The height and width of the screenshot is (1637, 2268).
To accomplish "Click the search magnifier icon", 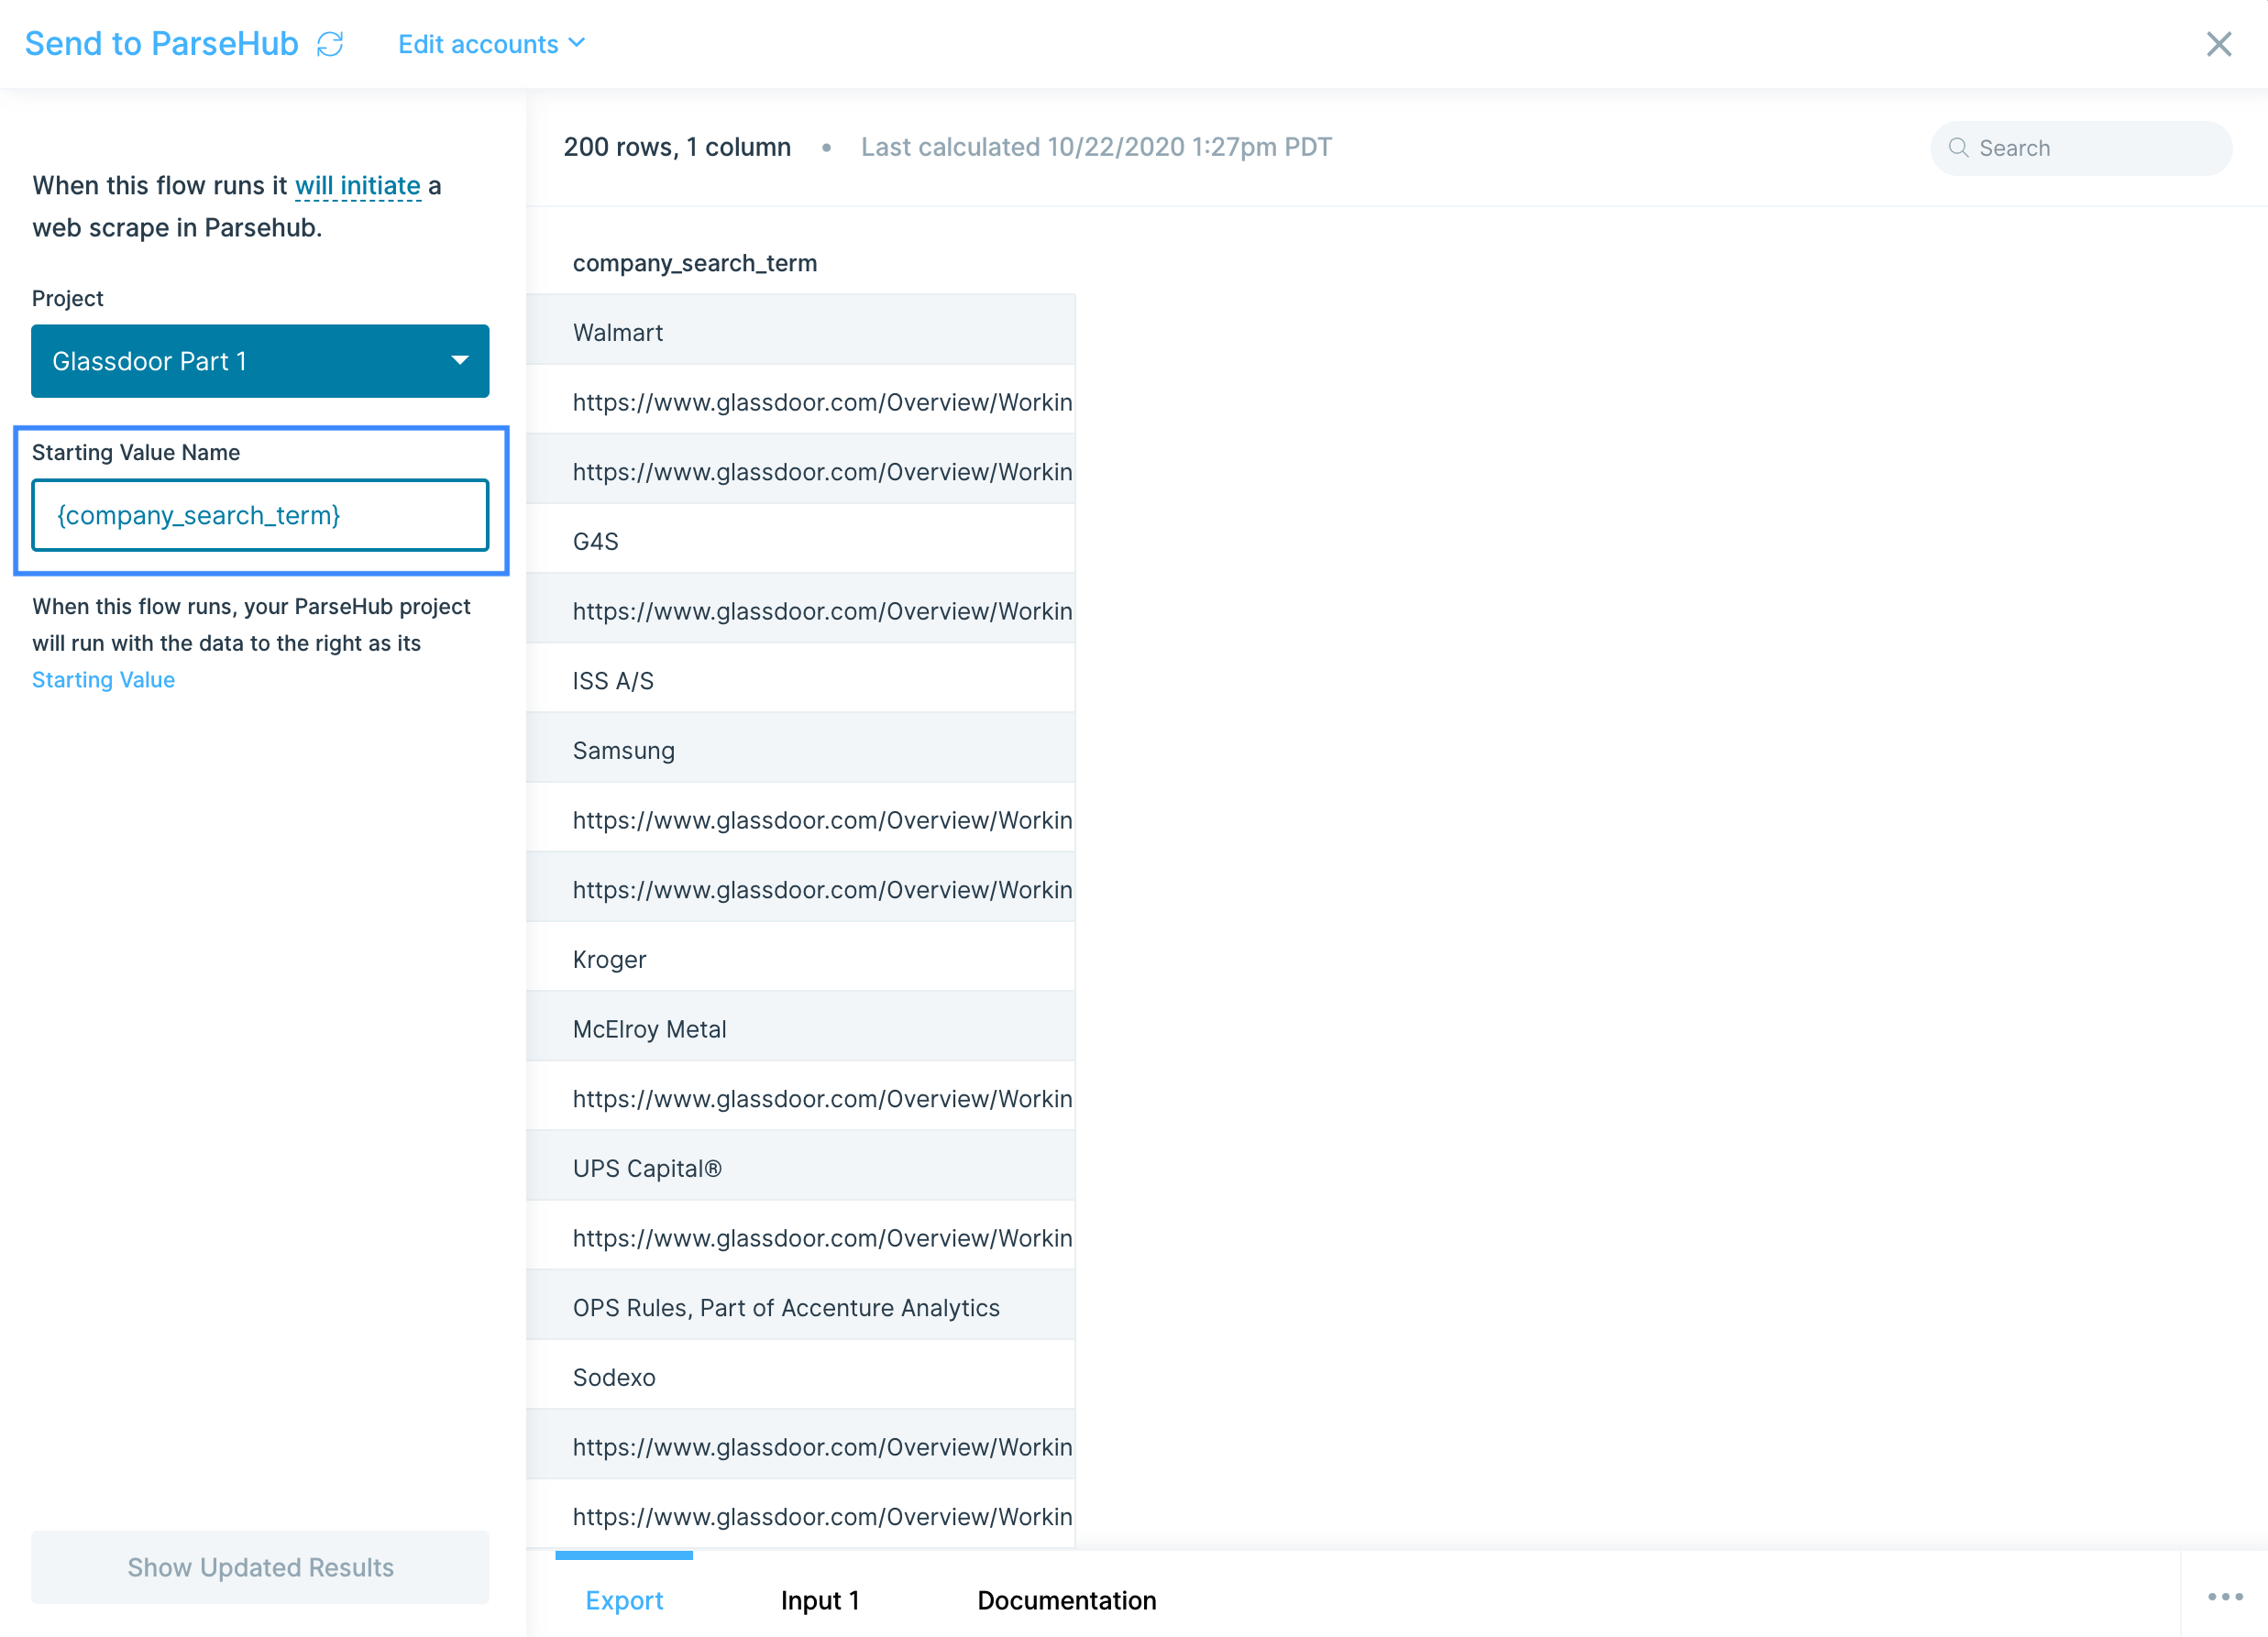I will [1958, 148].
